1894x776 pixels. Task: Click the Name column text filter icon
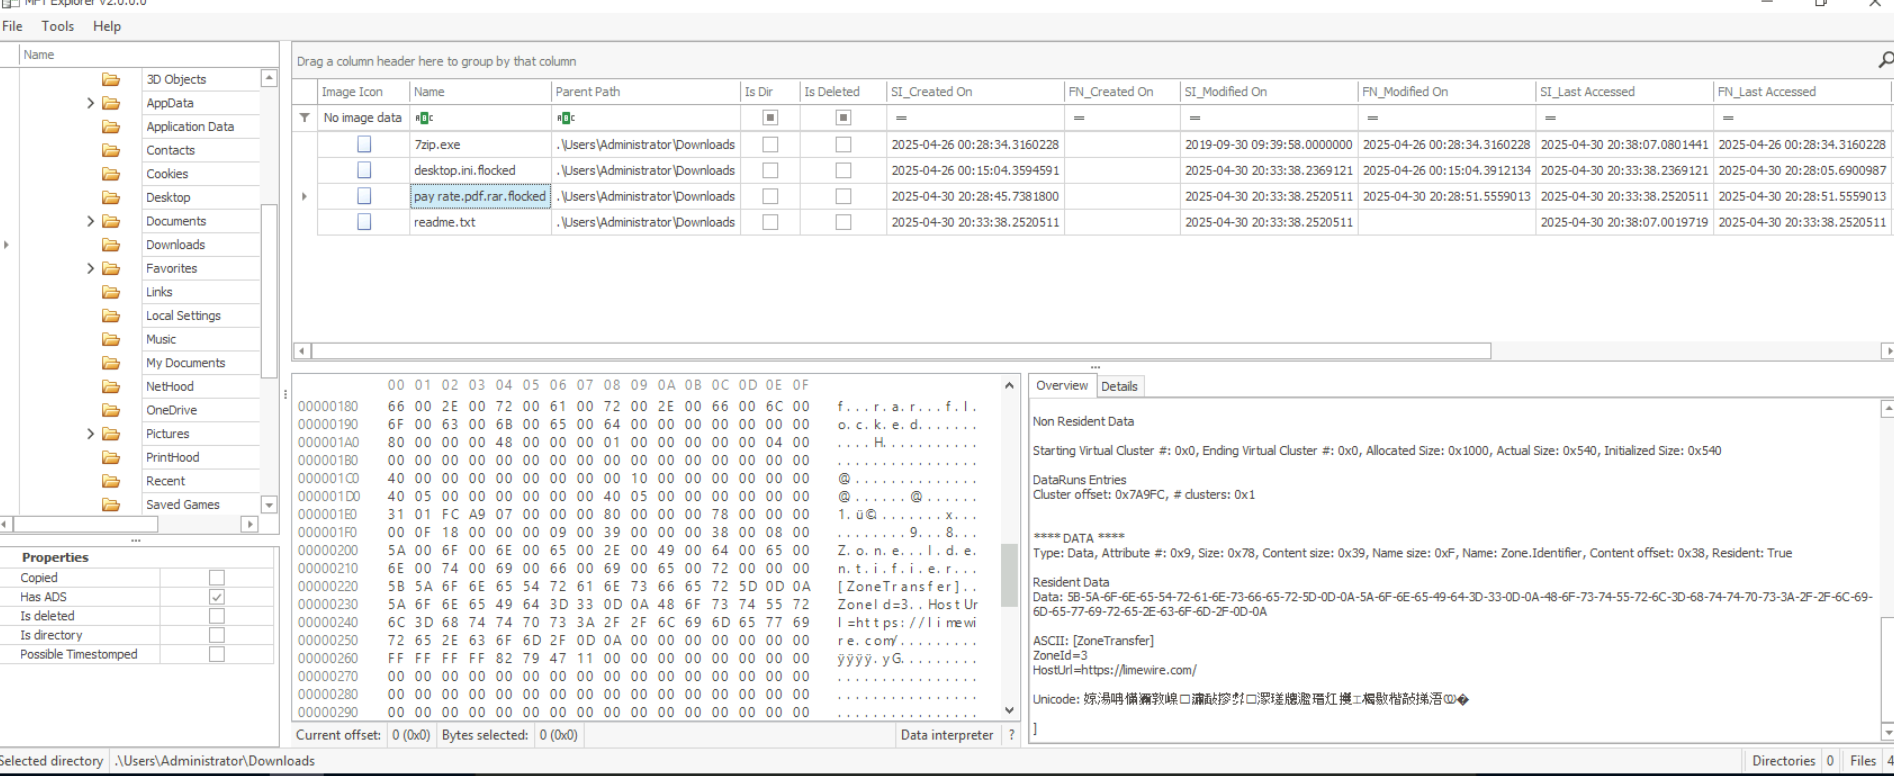tap(424, 118)
